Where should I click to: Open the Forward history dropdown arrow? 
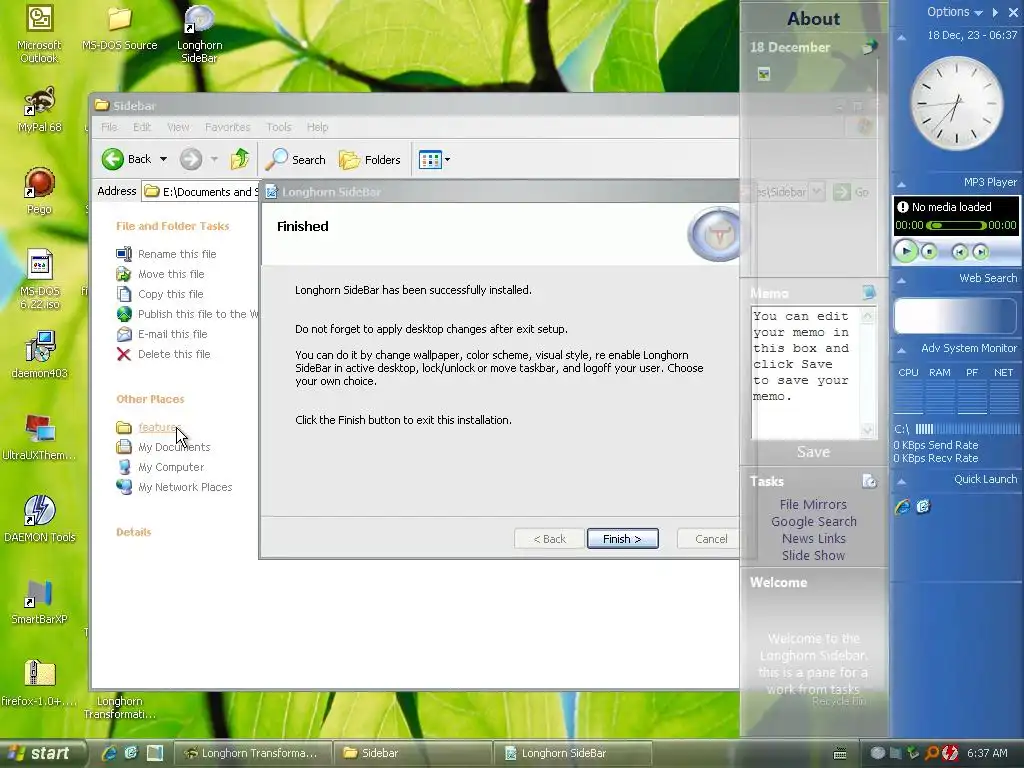click(x=214, y=159)
